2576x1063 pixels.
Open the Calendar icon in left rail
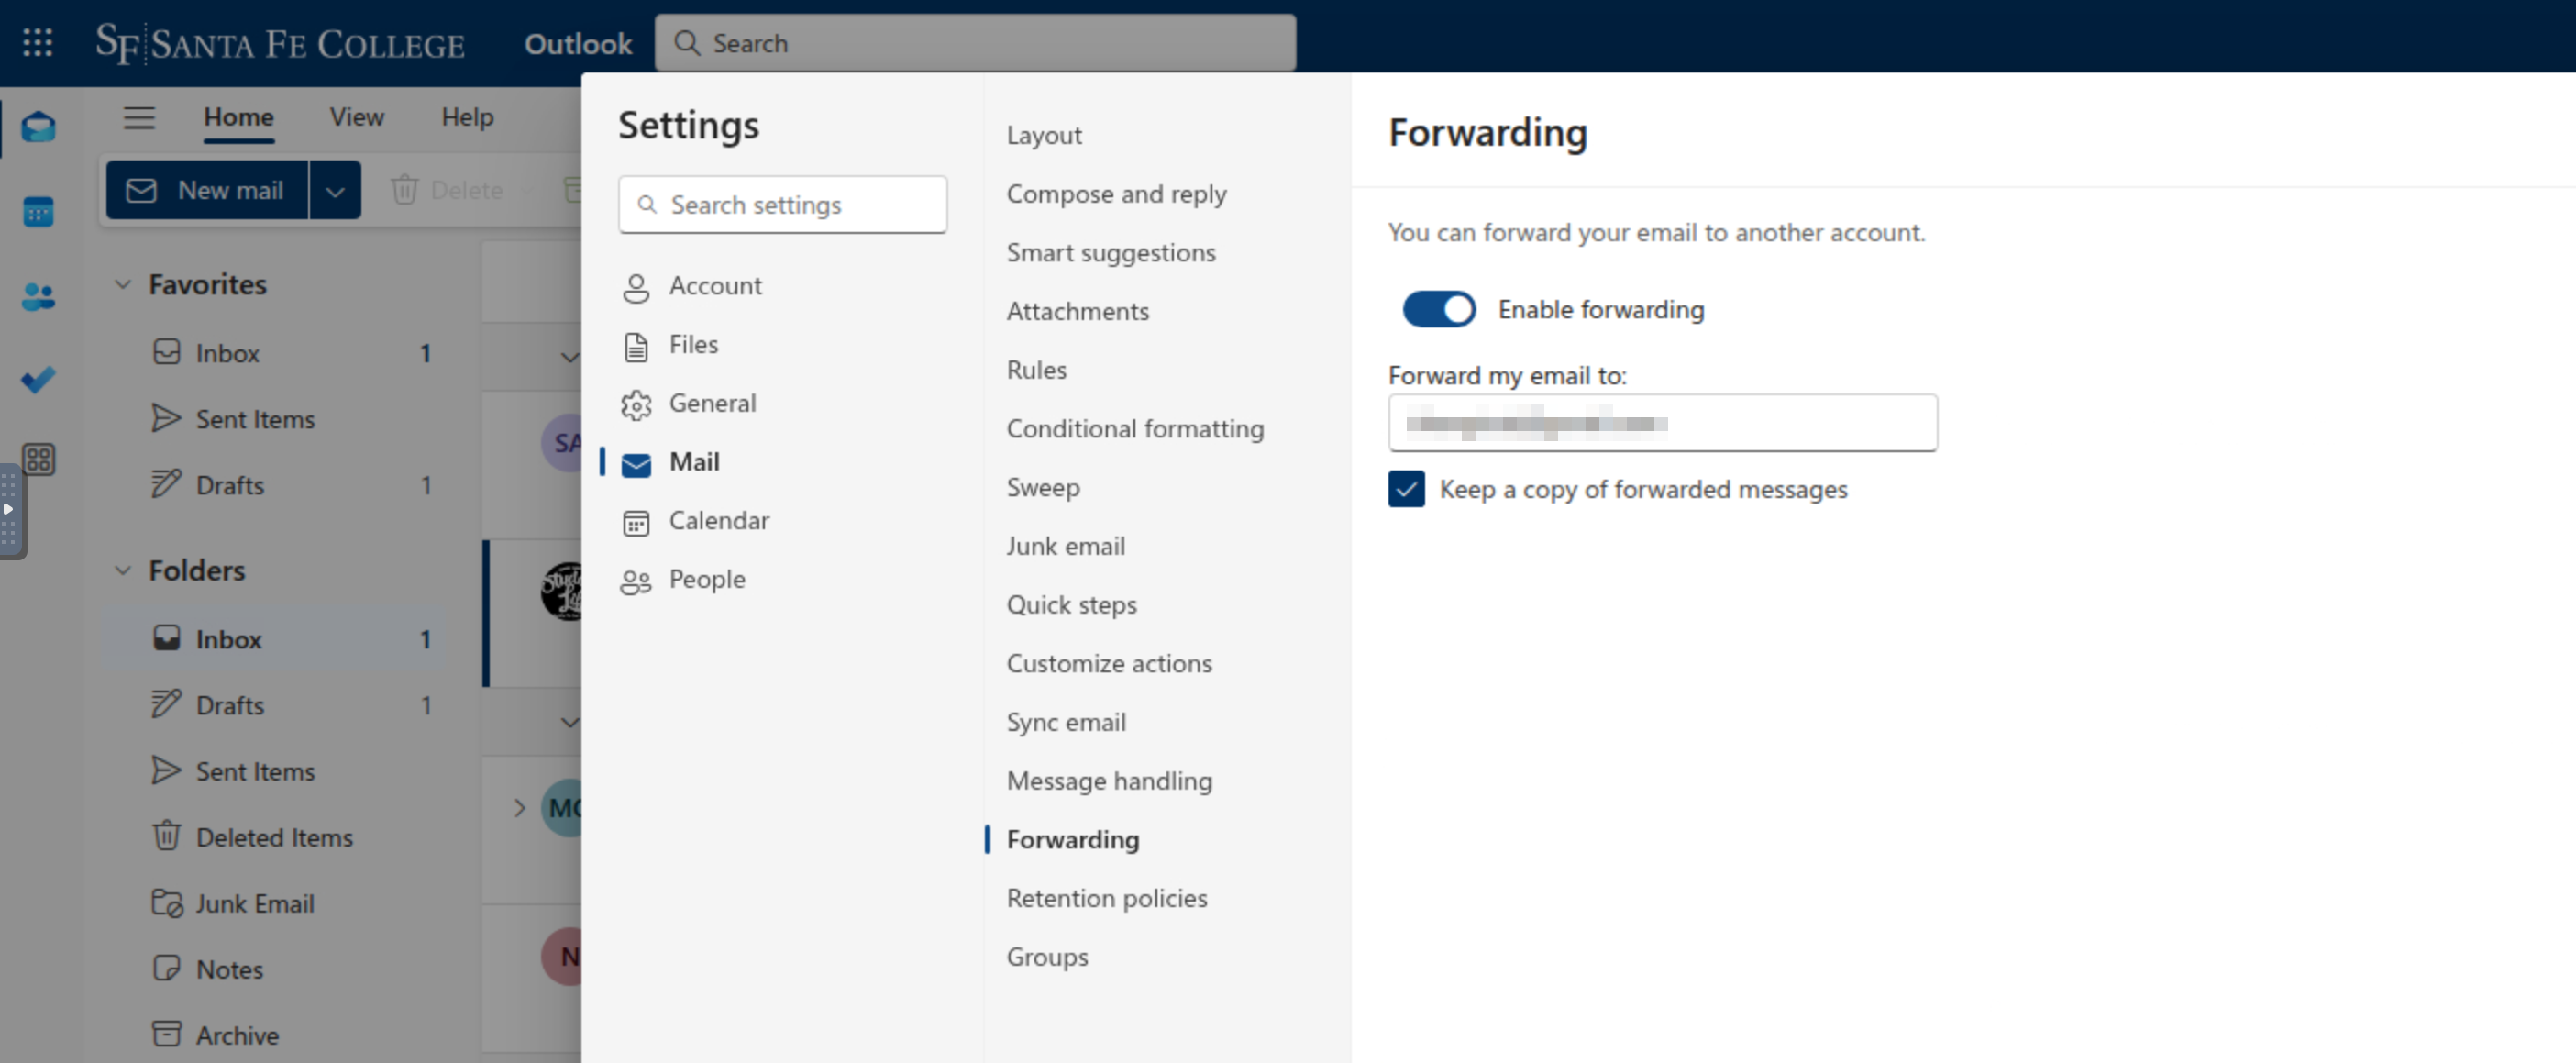click(x=38, y=212)
